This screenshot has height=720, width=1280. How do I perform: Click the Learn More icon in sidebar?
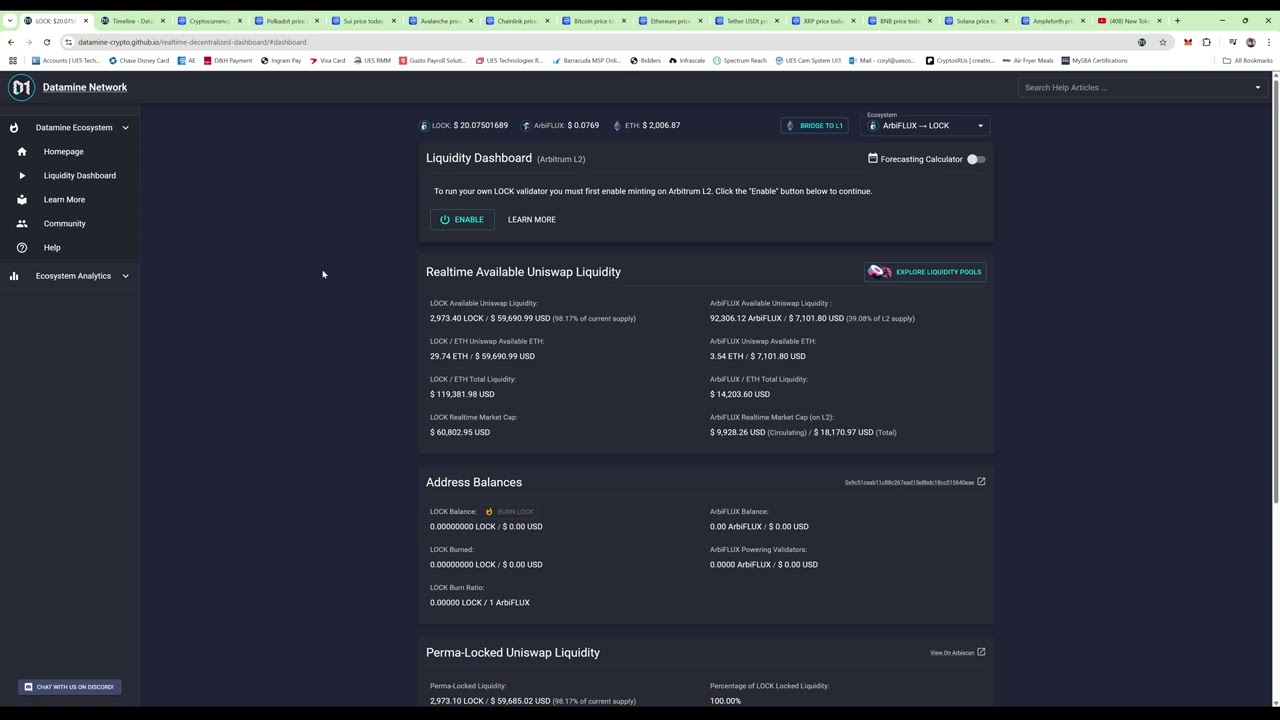click(x=22, y=200)
